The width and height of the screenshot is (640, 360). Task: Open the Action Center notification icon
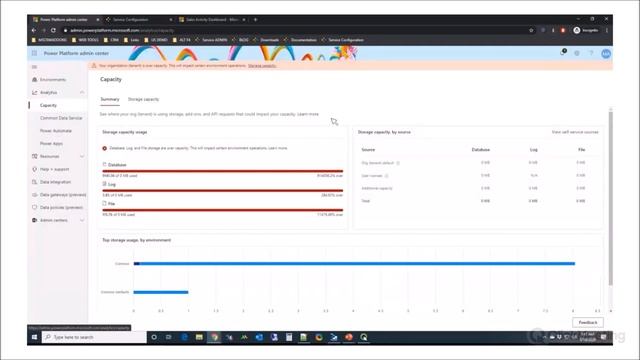[604, 337]
